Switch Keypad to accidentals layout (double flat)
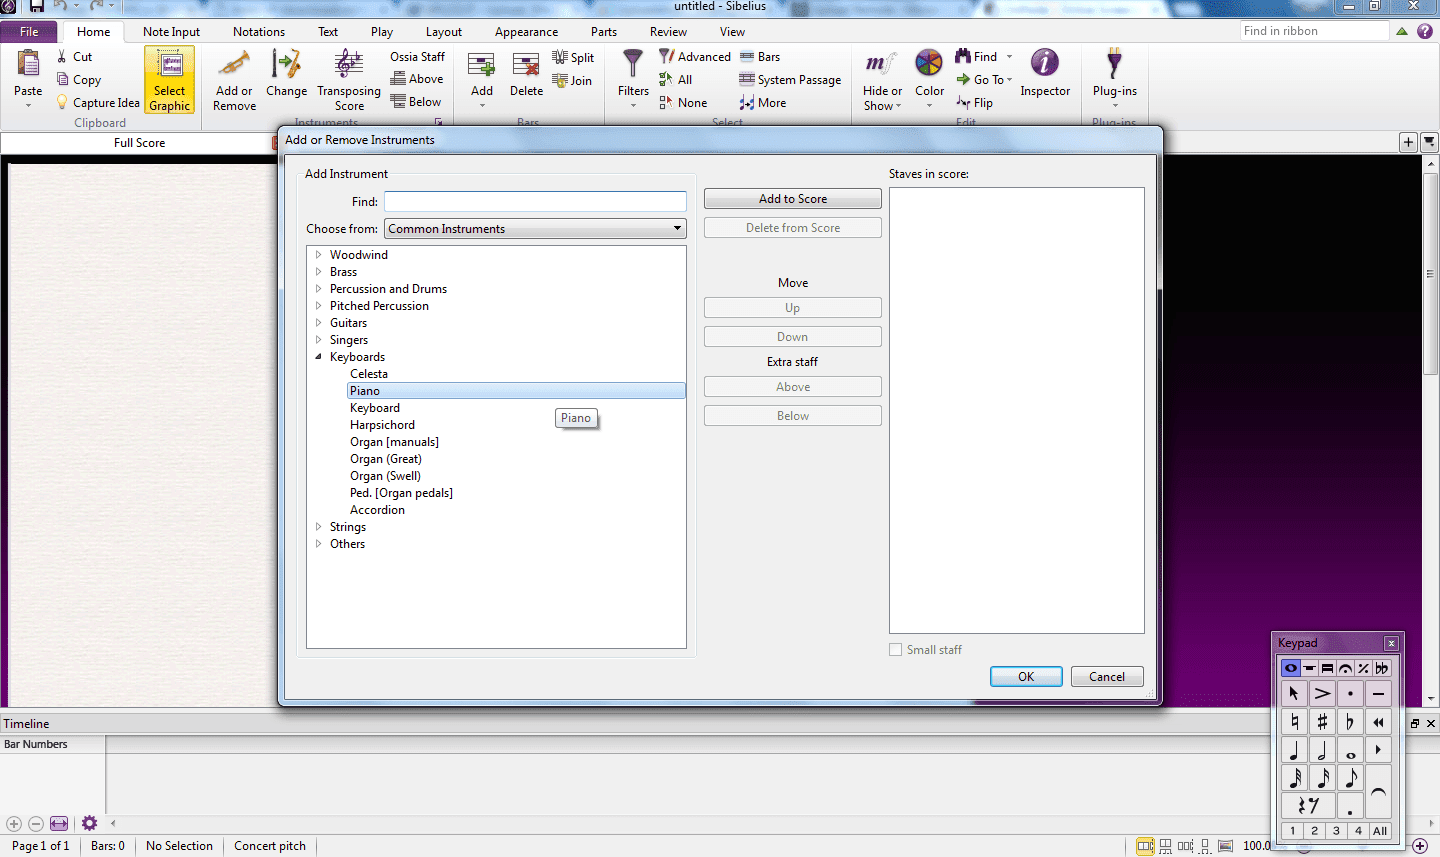 [1381, 668]
